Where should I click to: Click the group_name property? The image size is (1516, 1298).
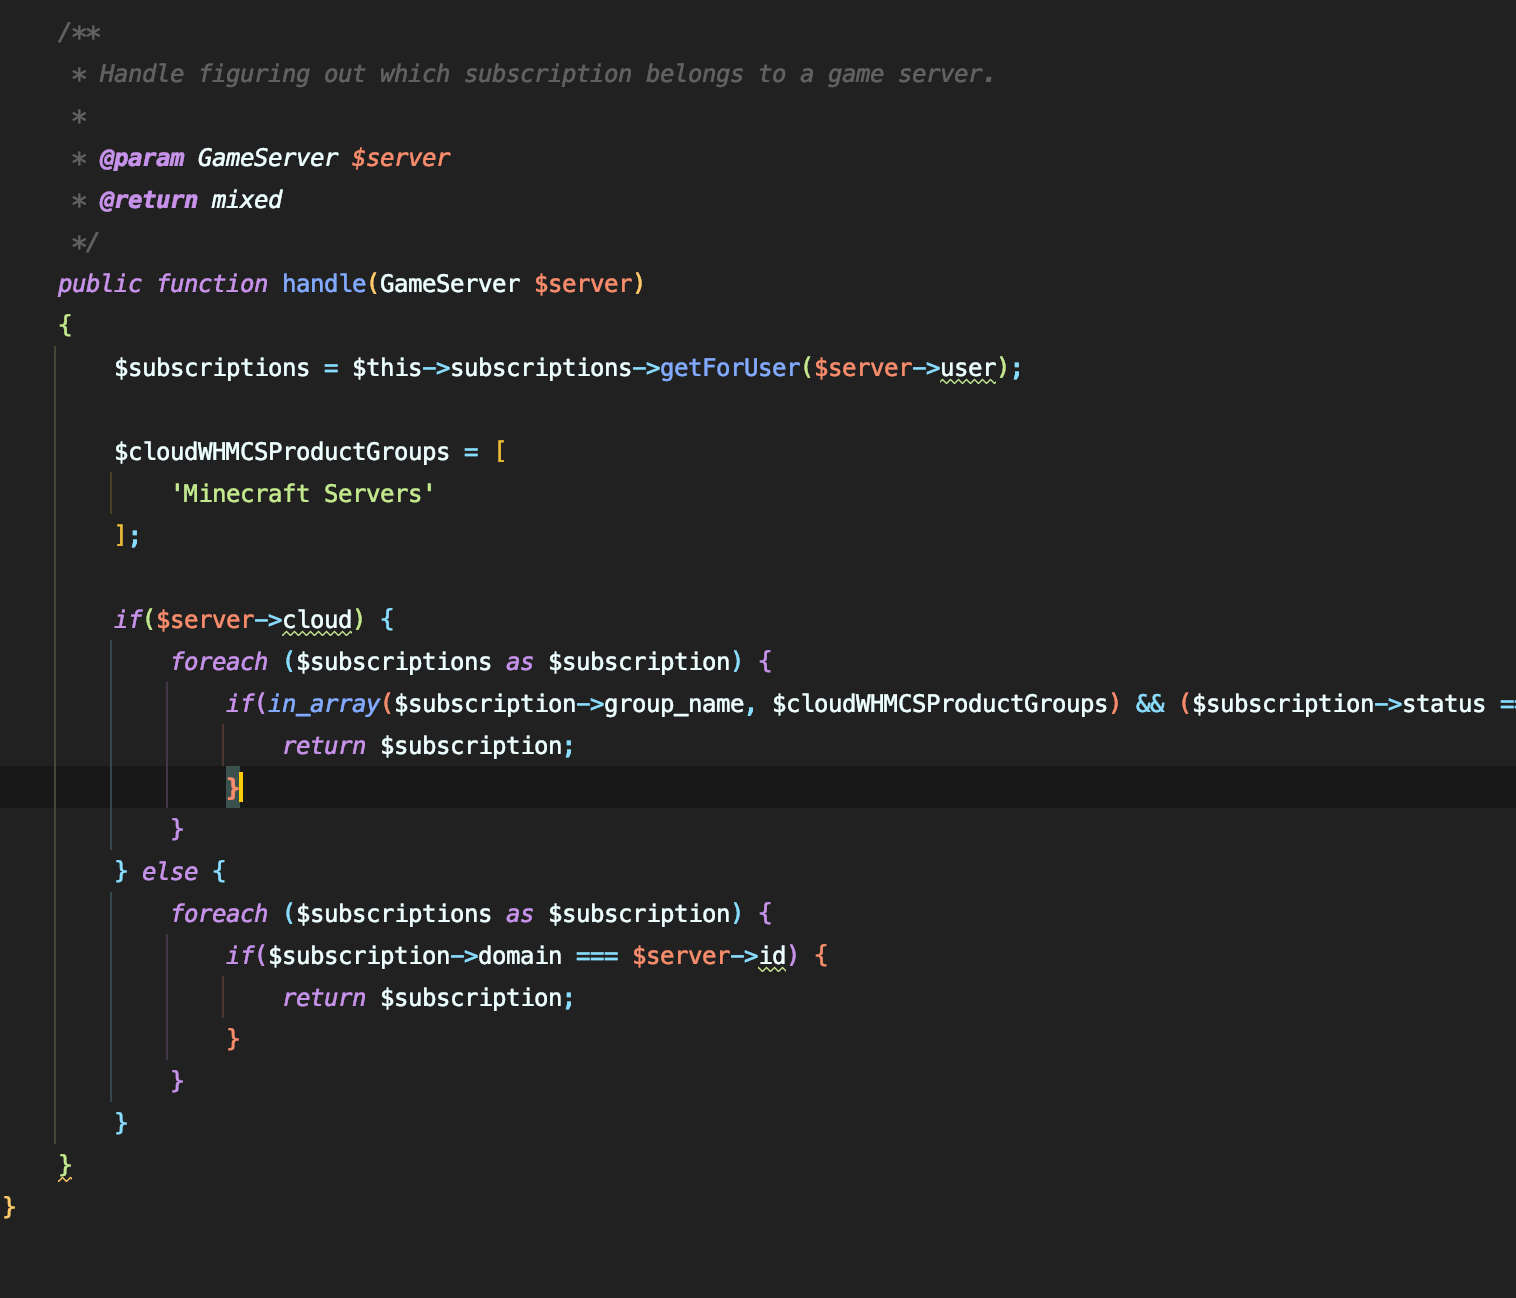point(674,704)
